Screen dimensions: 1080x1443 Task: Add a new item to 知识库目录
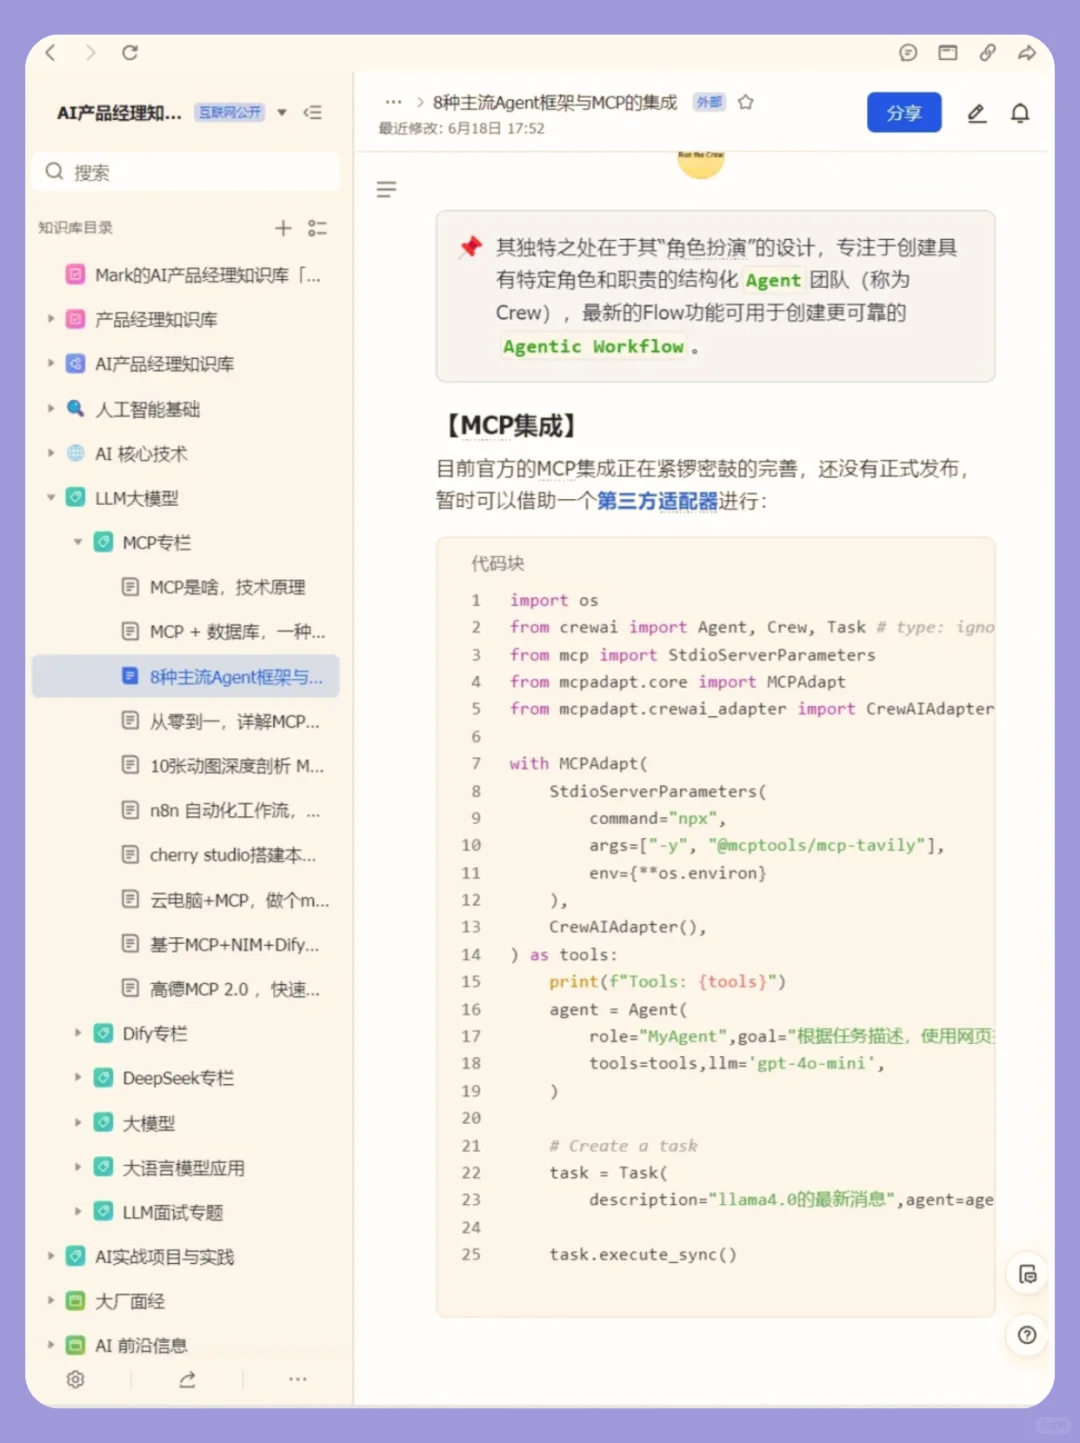[x=283, y=228]
